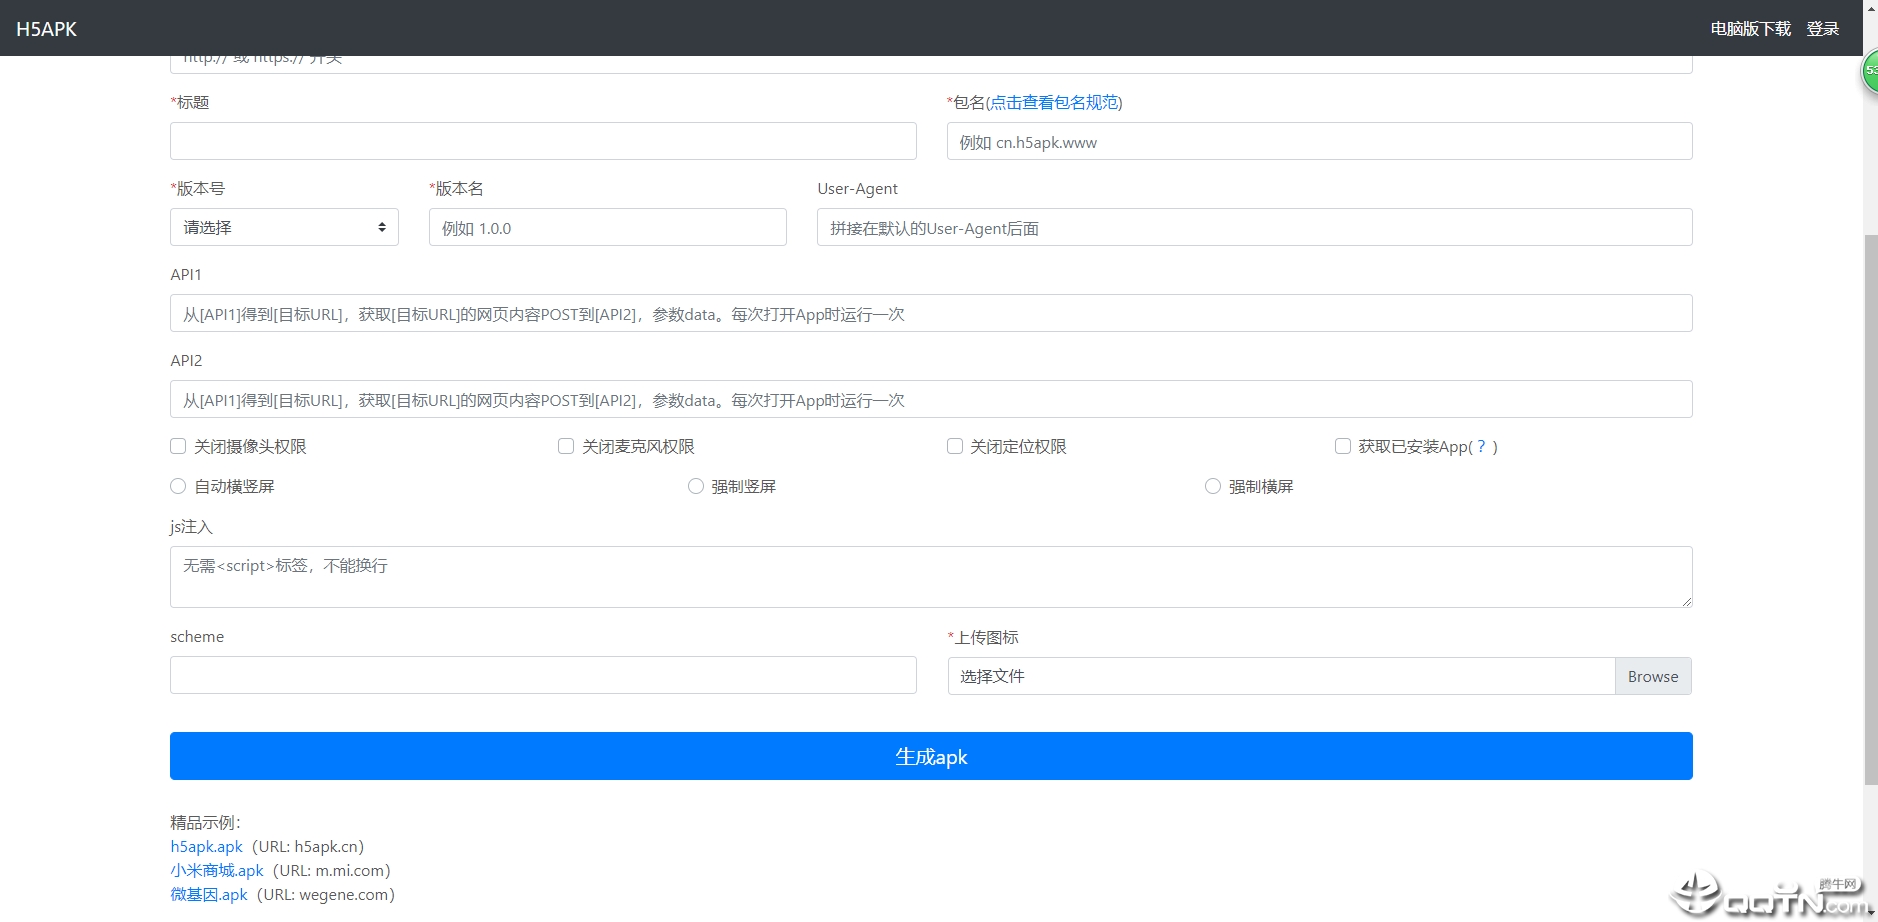Select 强制横屏 radio button
Screen dimensions: 1878x922
tap(1213, 486)
